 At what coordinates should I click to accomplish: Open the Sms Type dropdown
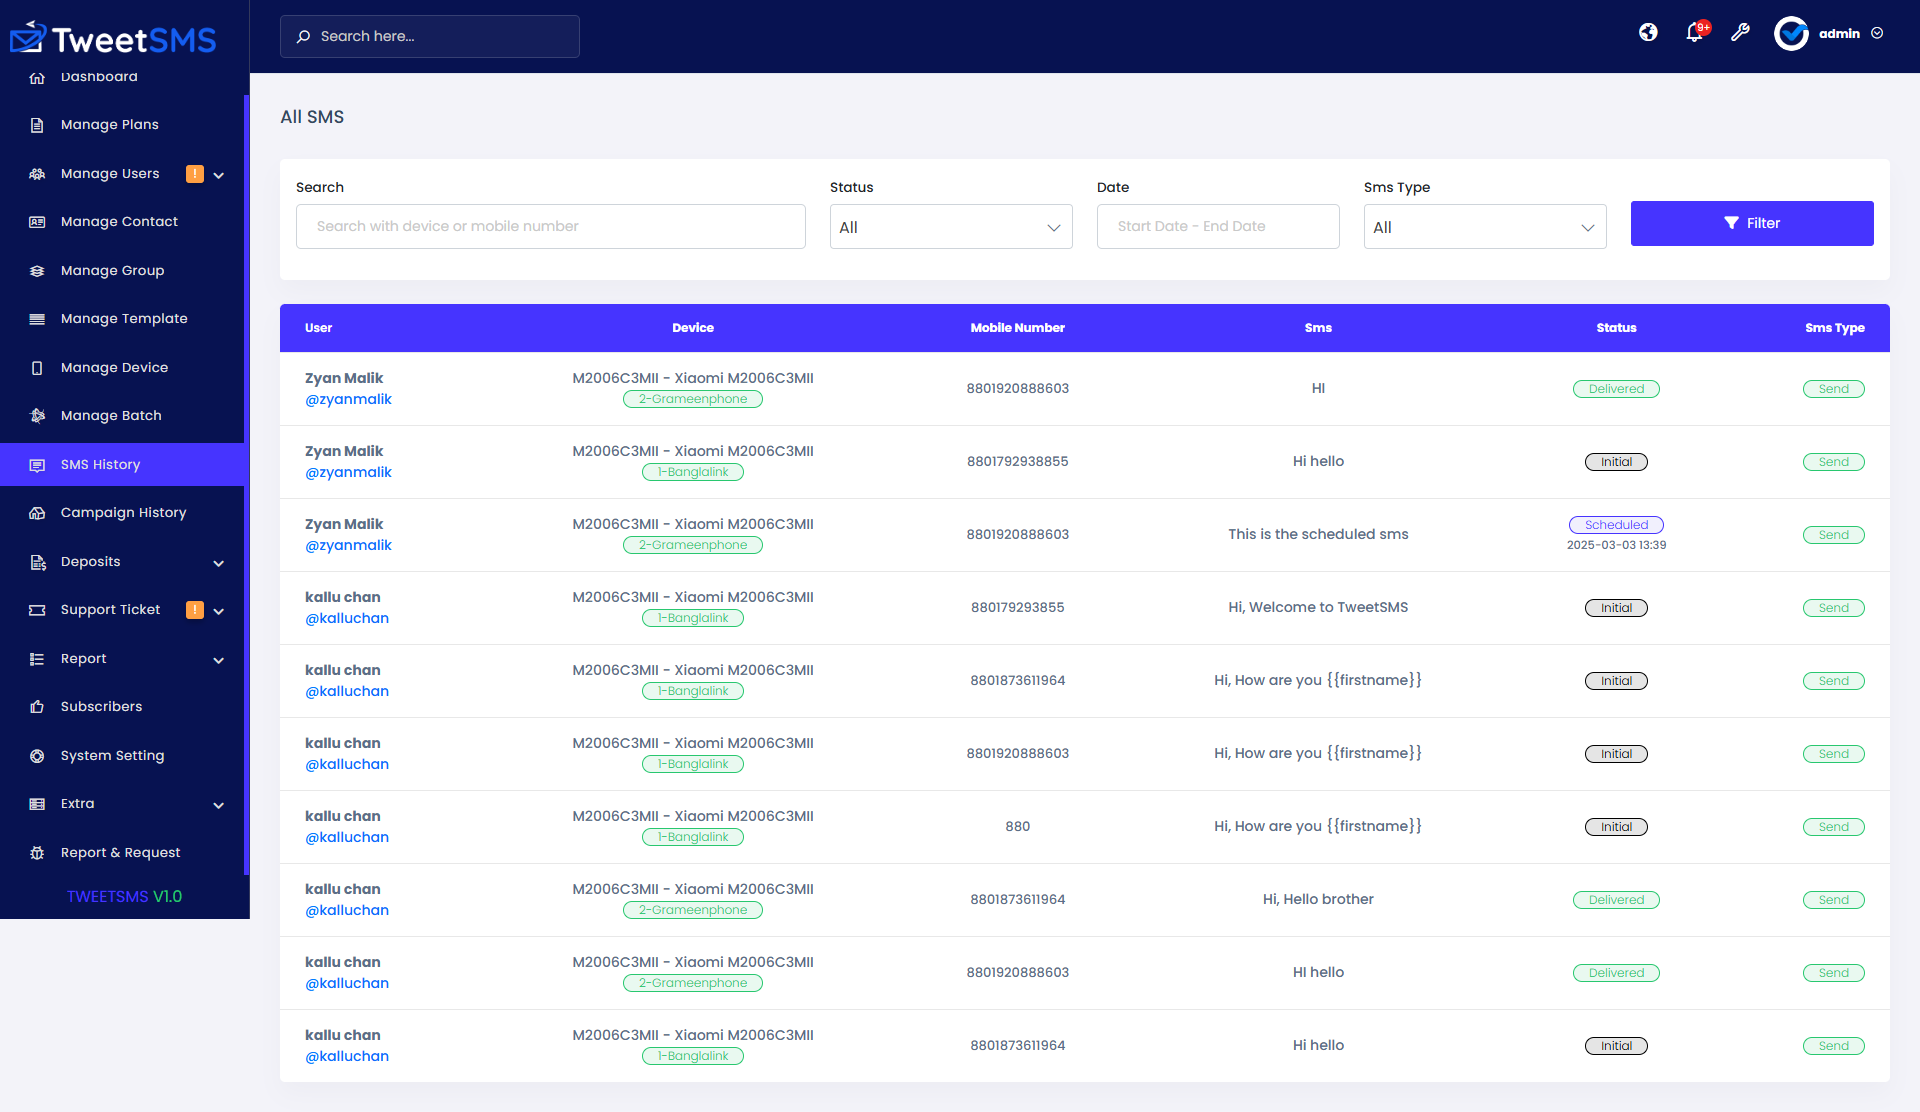coord(1484,227)
